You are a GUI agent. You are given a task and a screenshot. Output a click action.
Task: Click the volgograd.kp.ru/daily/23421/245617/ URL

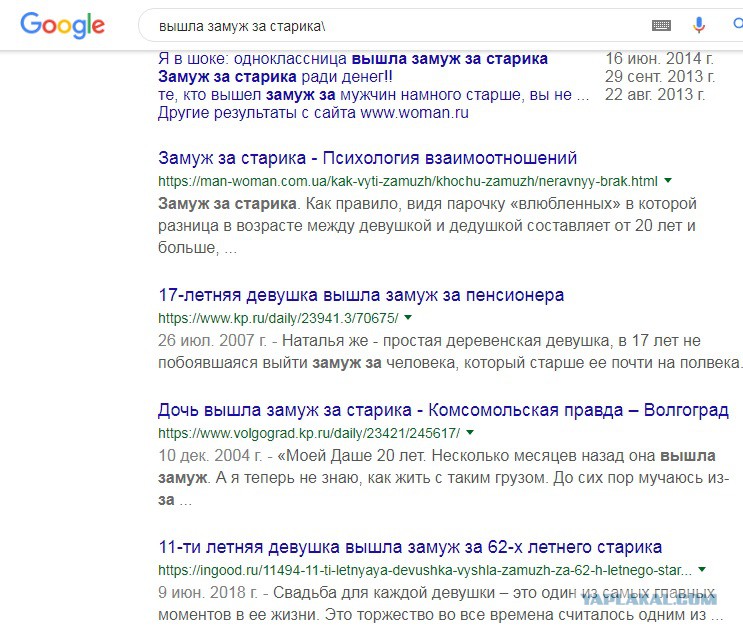point(309,433)
